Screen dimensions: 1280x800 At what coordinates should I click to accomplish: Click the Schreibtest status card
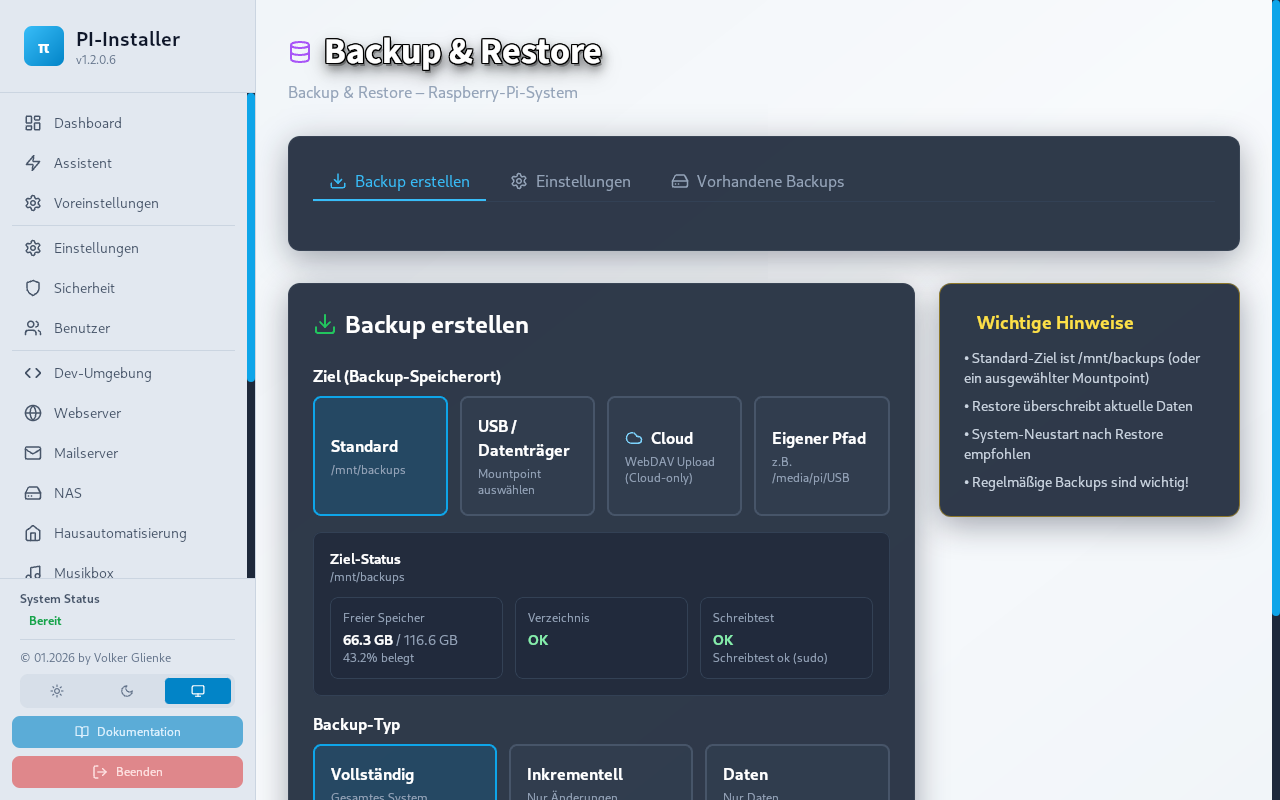[786, 638]
